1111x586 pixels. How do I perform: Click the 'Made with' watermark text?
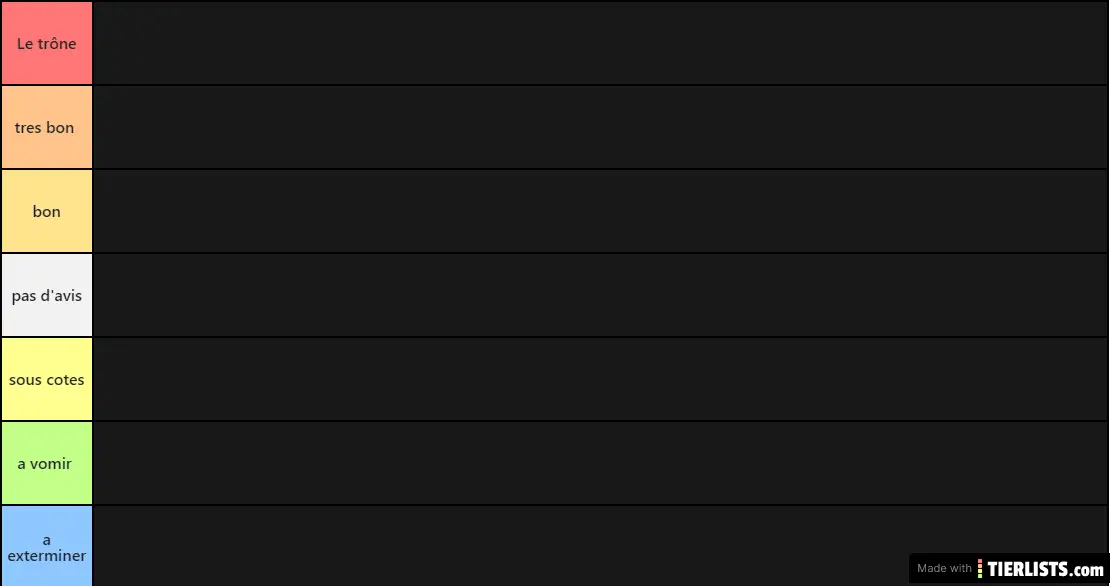tap(944, 569)
